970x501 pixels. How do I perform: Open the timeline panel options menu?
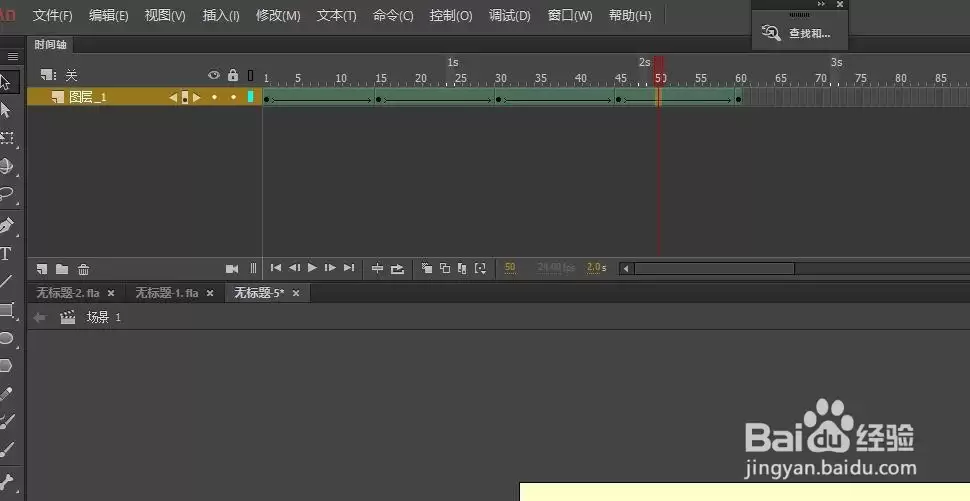tap(12, 56)
